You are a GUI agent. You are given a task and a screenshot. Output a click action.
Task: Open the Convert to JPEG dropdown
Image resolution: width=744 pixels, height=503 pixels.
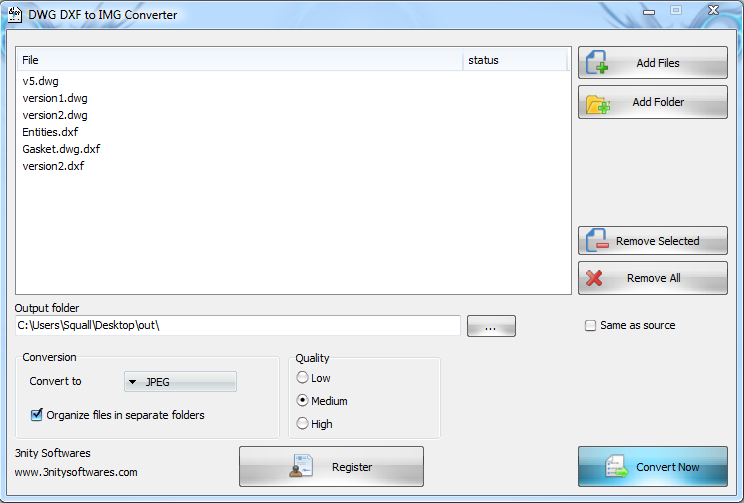(180, 382)
